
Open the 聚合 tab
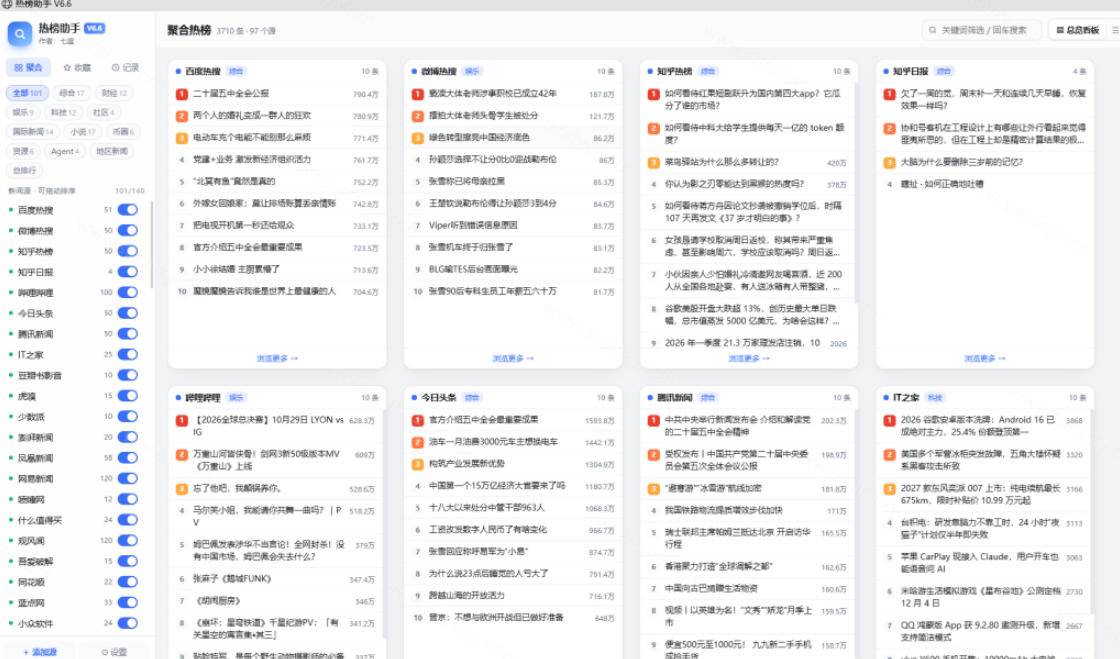click(x=29, y=67)
